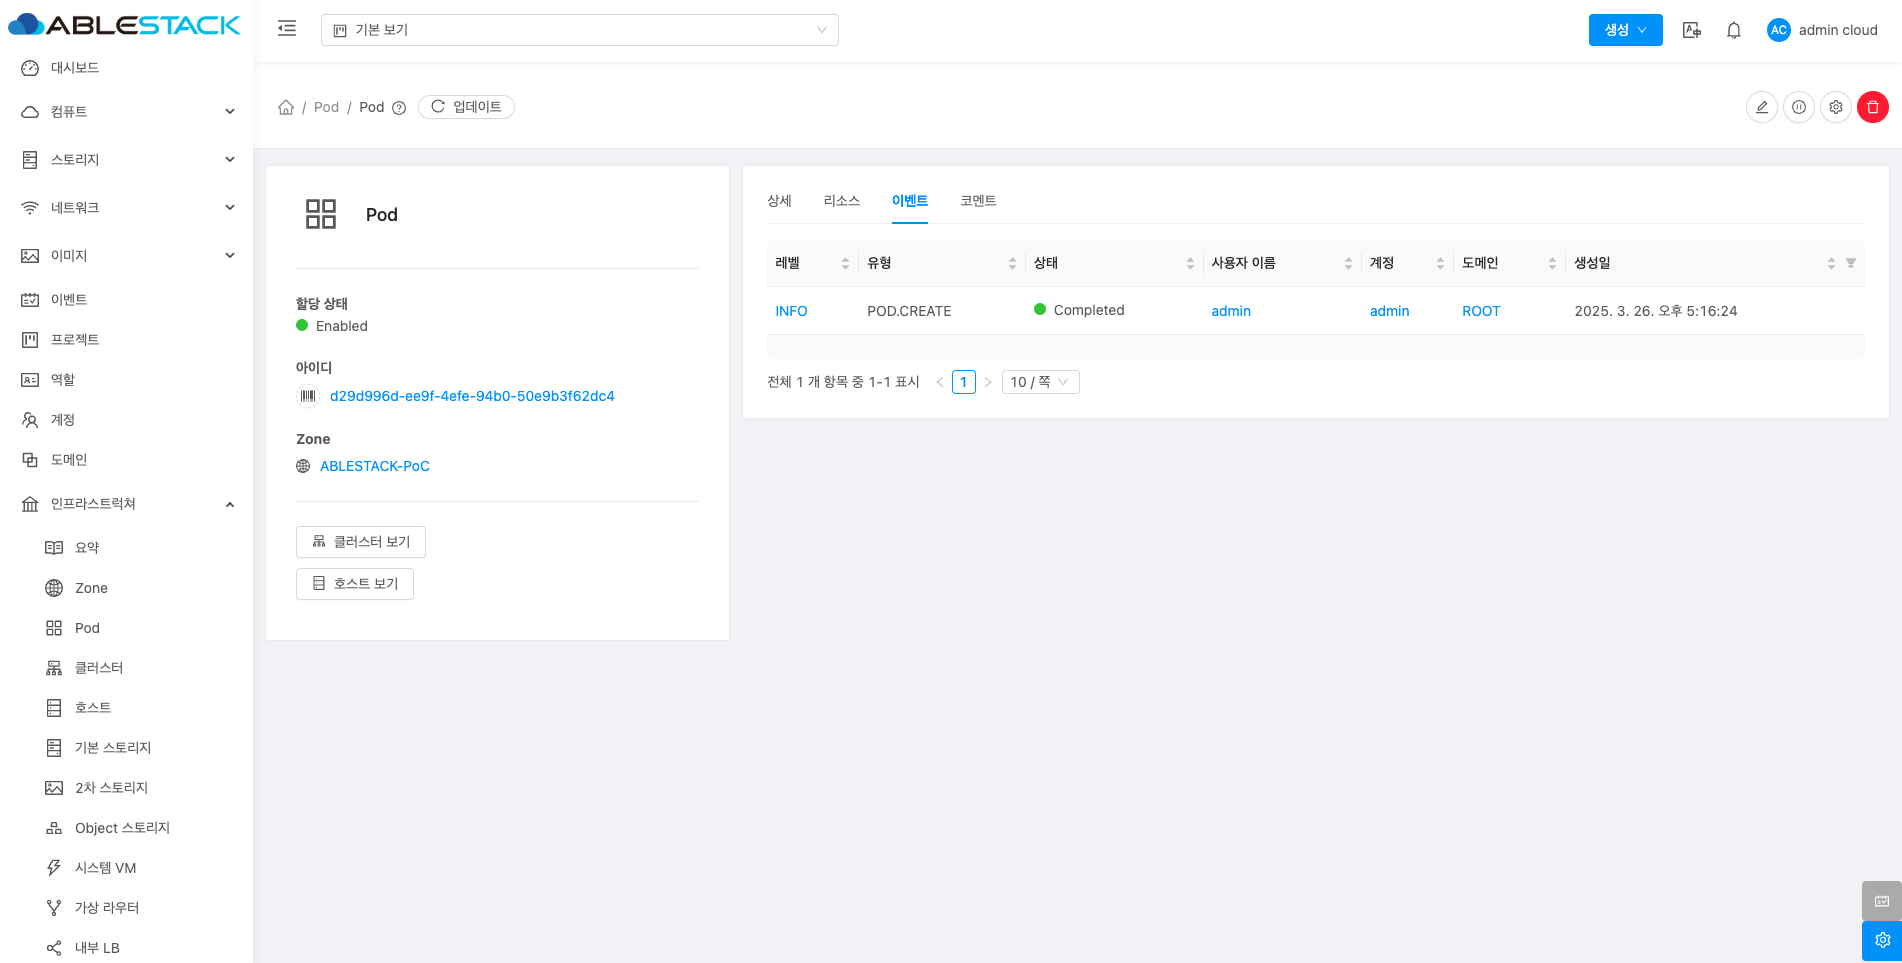Click the edit pencil icon
The image size is (1902, 963).
point(1761,107)
